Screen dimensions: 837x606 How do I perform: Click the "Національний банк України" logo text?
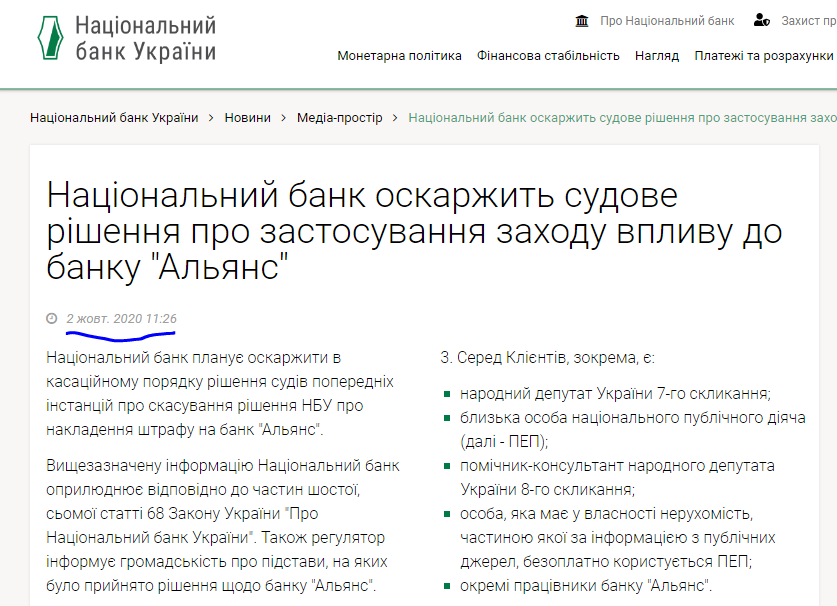click(146, 39)
